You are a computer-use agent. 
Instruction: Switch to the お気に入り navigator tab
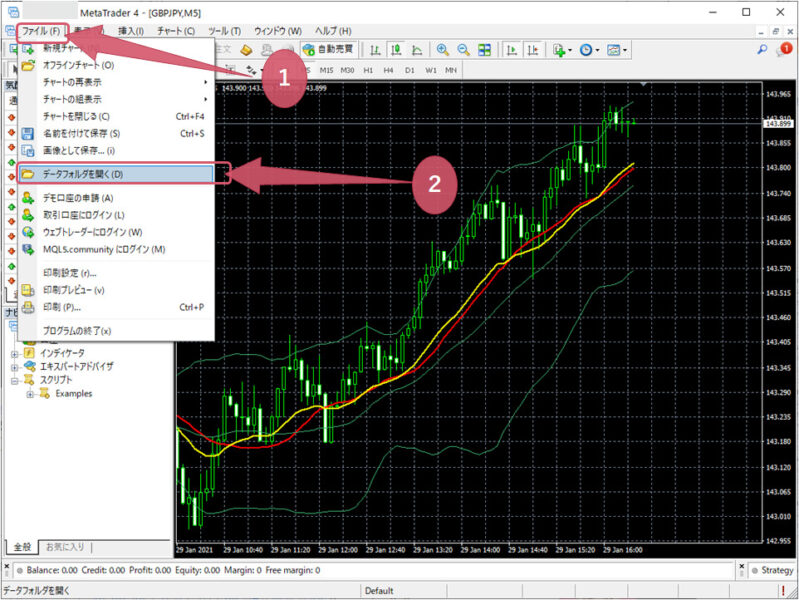coord(65,547)
